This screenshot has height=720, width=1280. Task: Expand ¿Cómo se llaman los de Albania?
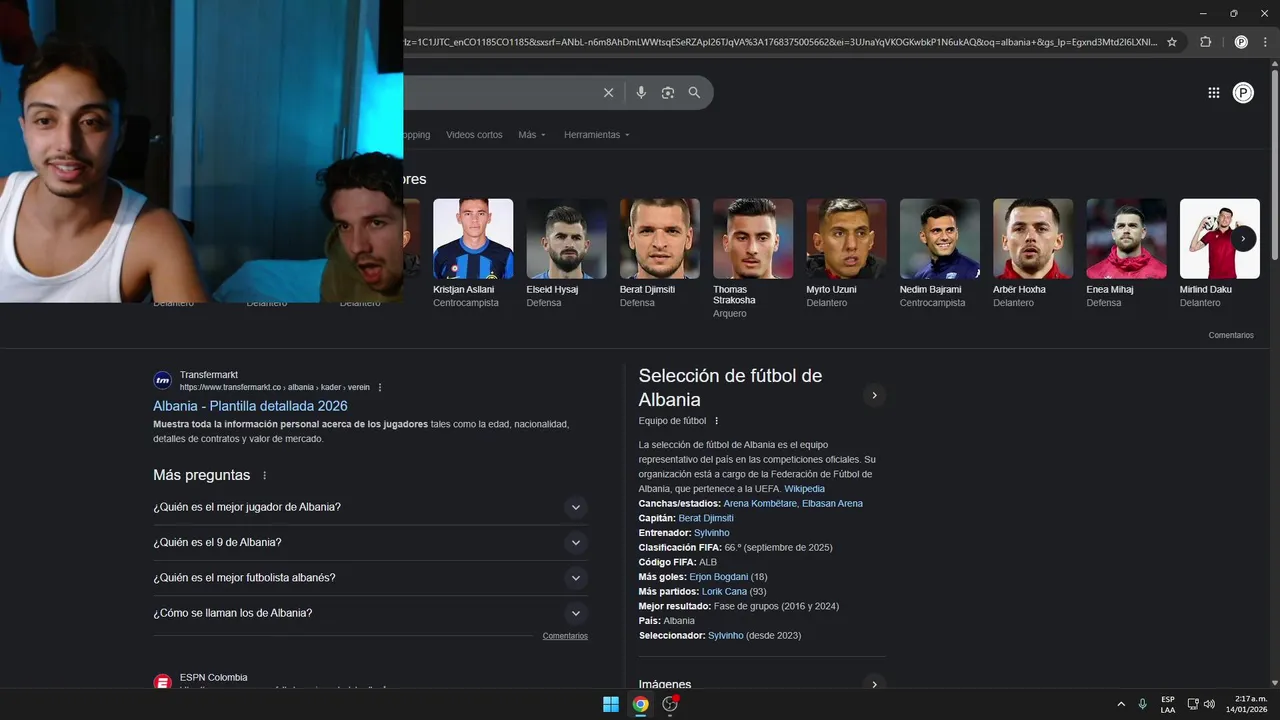(x=370, y=613)
